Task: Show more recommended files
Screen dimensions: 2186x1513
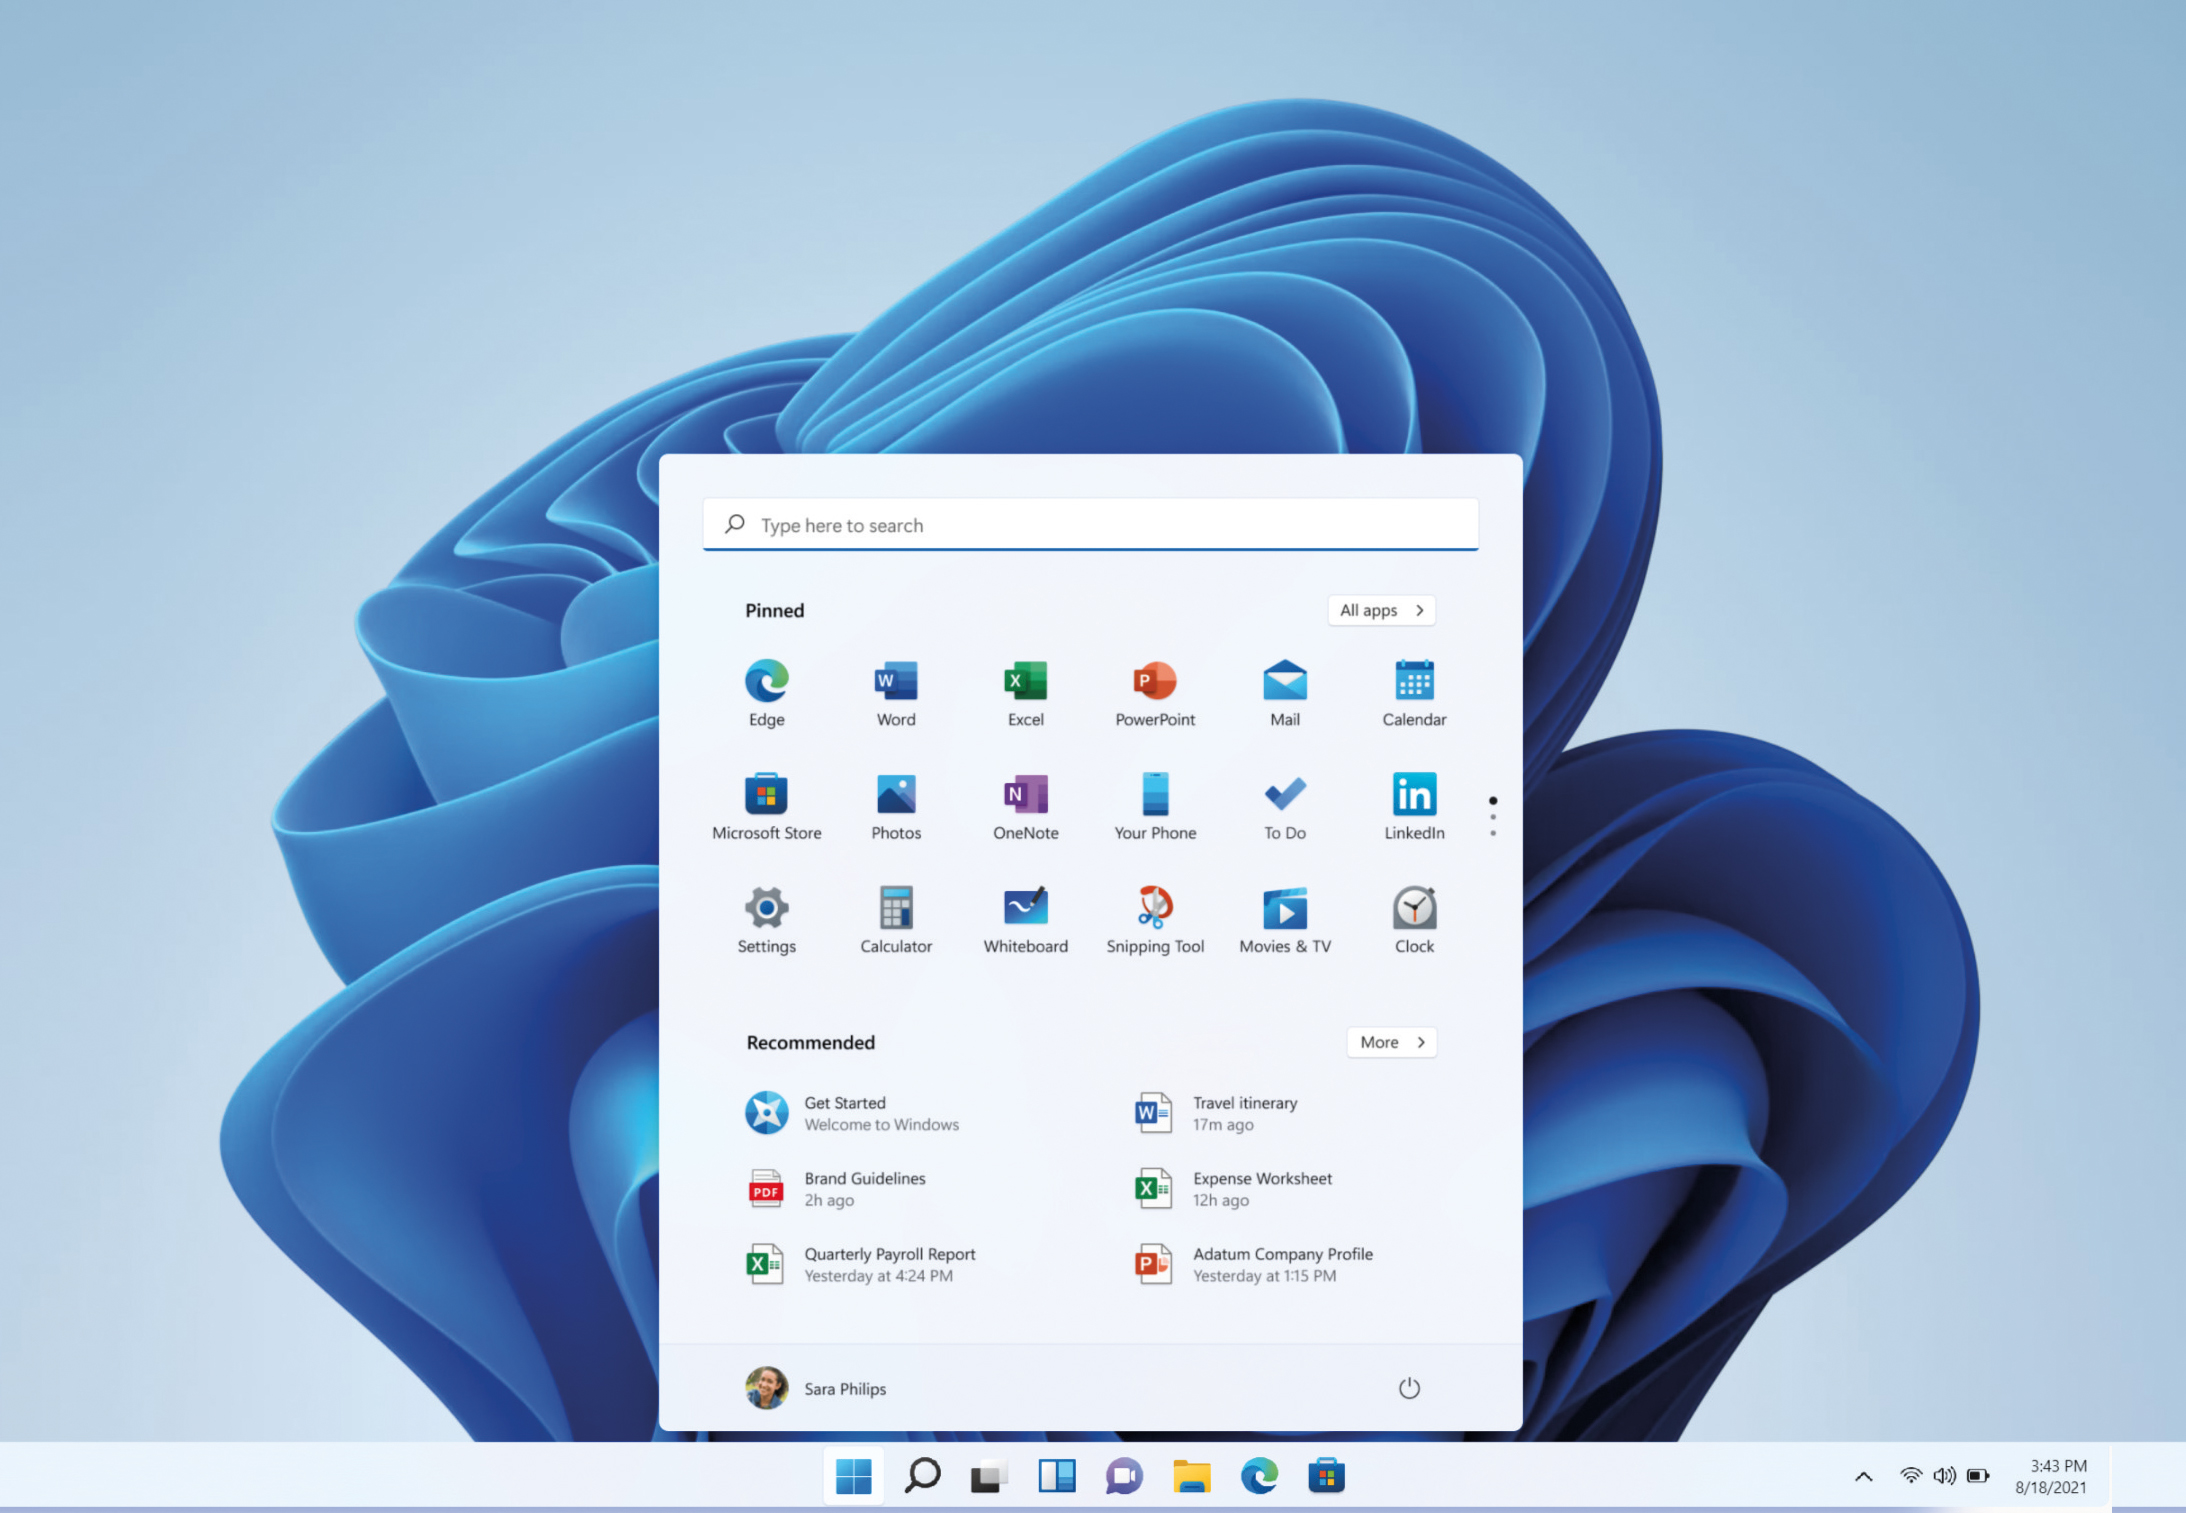Action: (x=1391, y=1042)
